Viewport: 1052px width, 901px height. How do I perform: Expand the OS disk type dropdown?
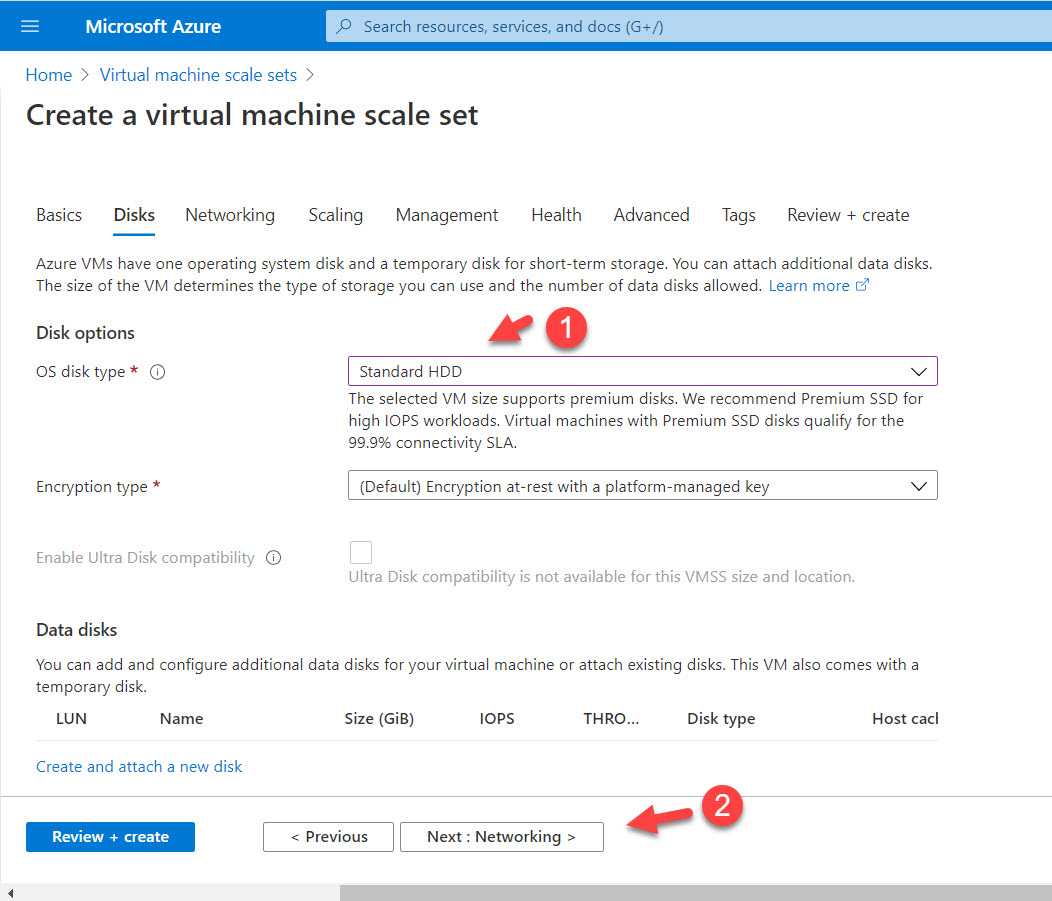642,371
